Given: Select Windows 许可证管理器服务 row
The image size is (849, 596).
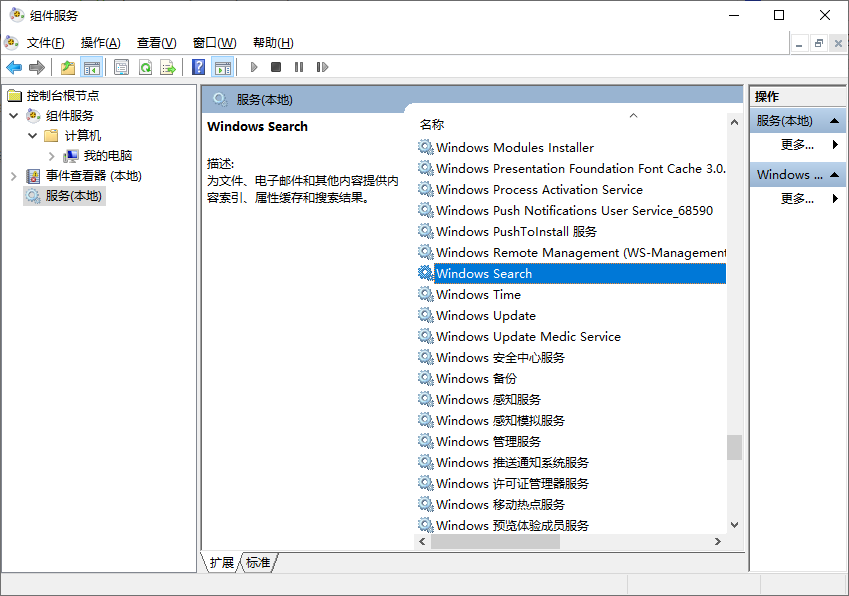Looking at the screenshot, I should 571,483.
